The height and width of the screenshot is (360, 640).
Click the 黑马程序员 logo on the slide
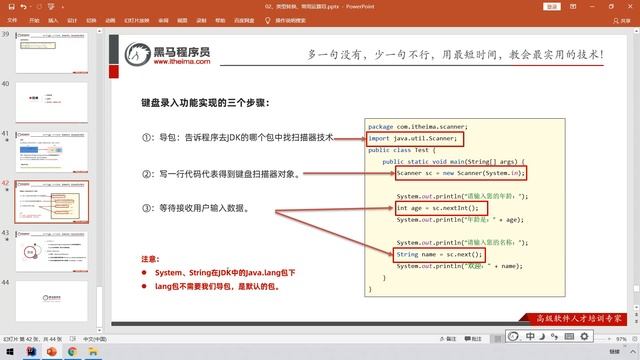click(167, 54)
